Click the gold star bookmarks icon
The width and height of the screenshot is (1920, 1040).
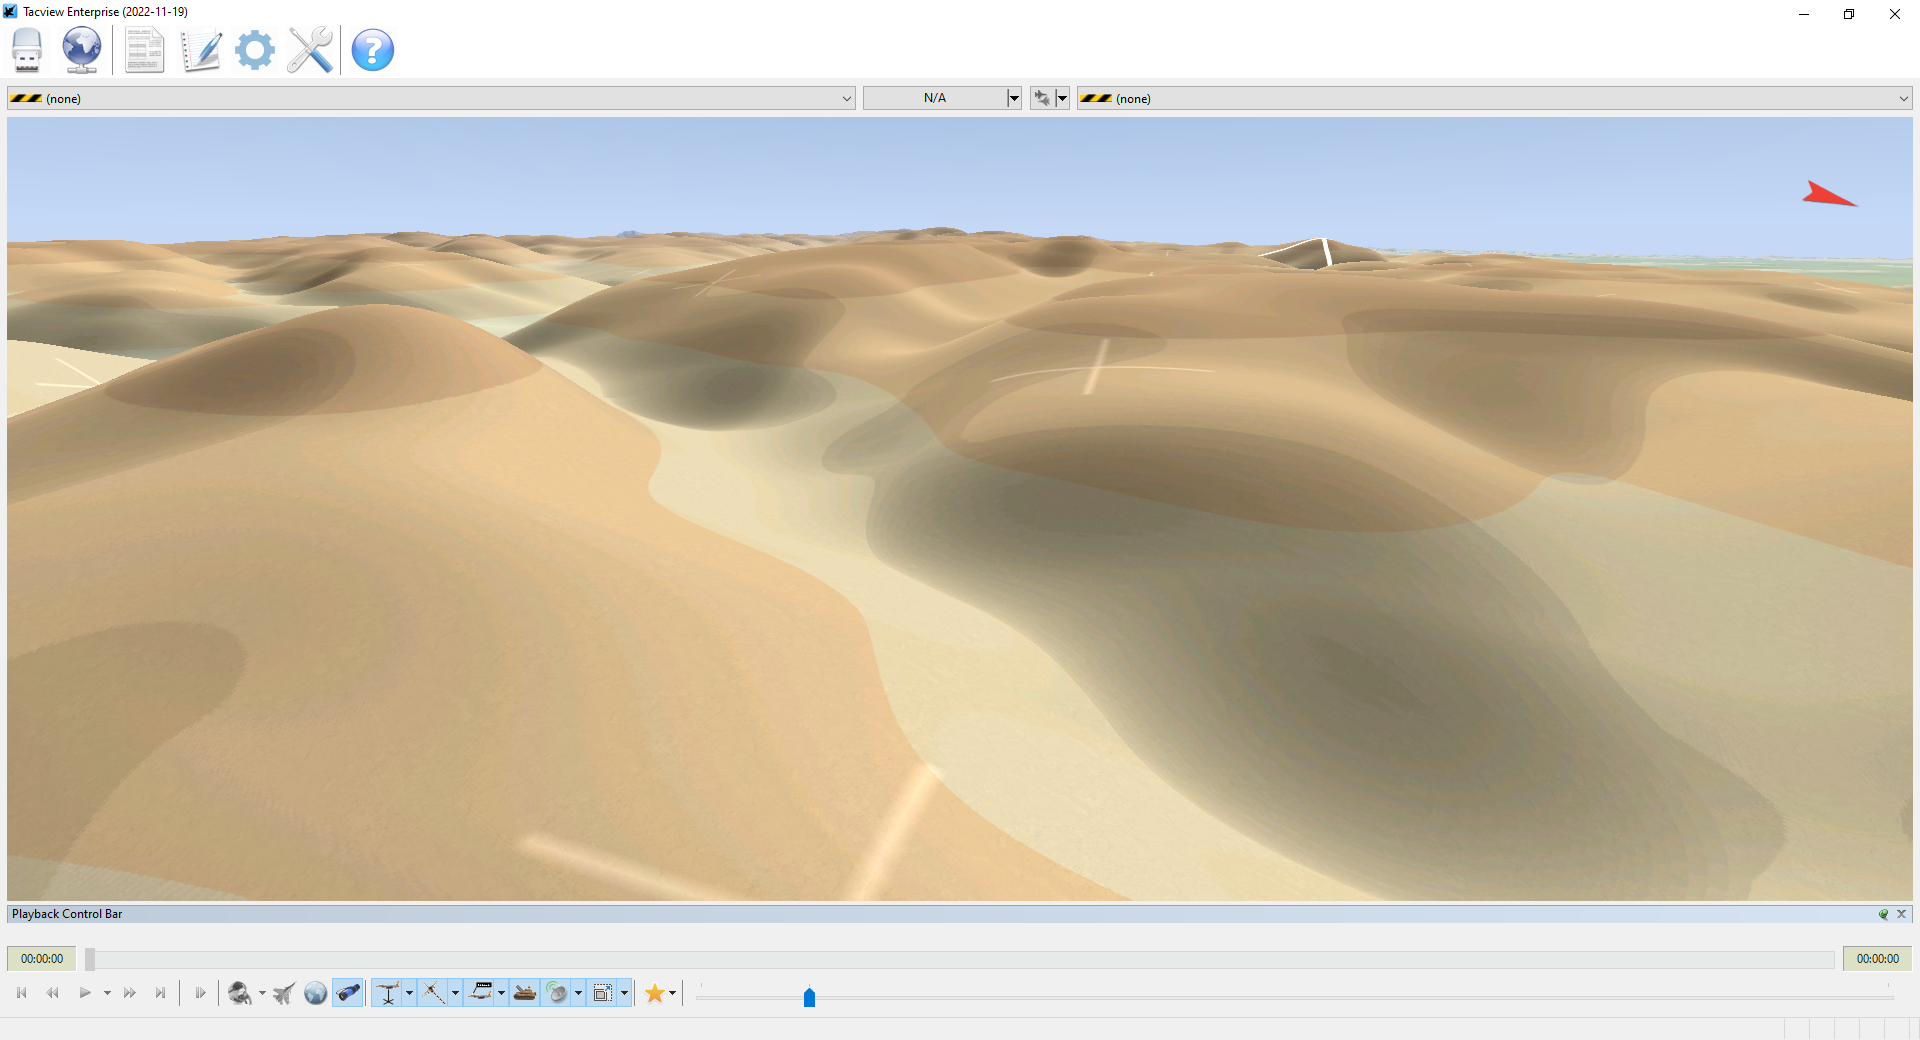point(655,993)
